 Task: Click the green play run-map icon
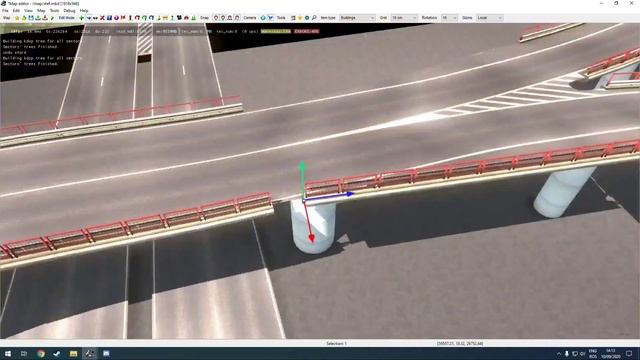pyautogui.click(x=52, y=18)
